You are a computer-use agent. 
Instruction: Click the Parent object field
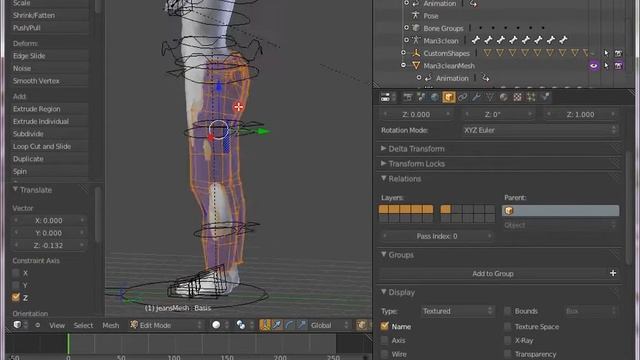[x=560, y=211]
